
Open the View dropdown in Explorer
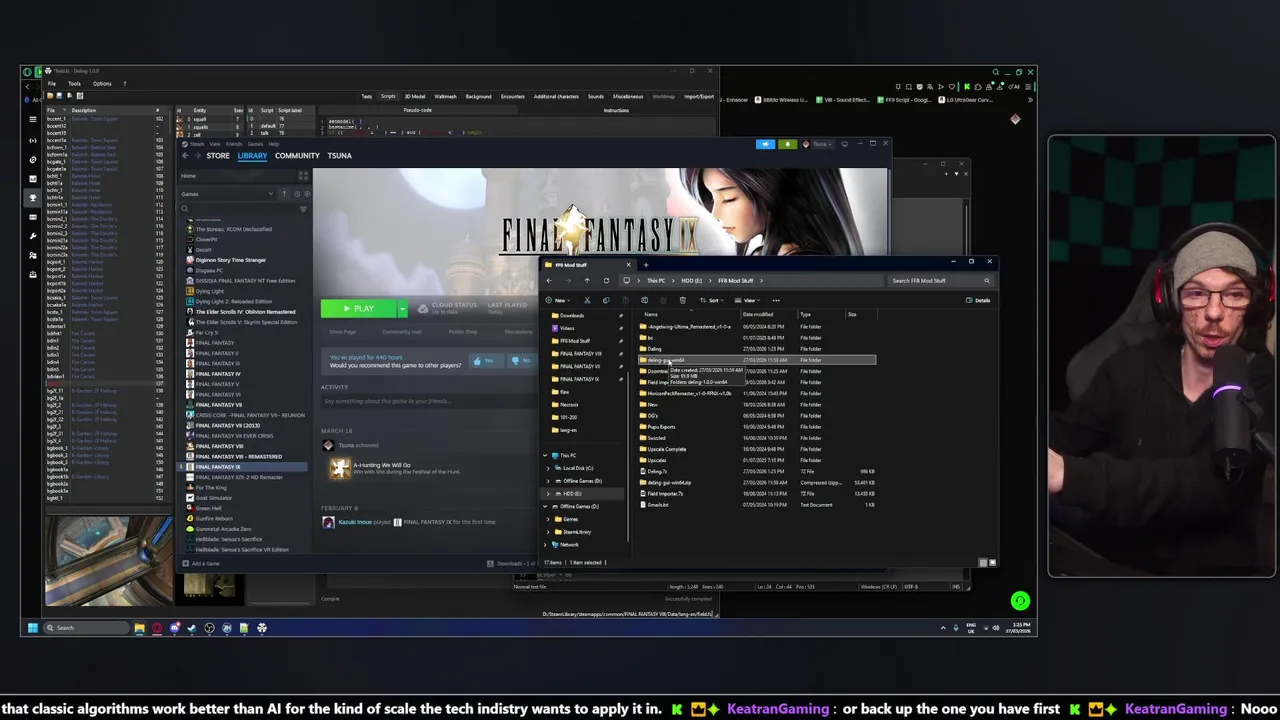coord(746,300)
